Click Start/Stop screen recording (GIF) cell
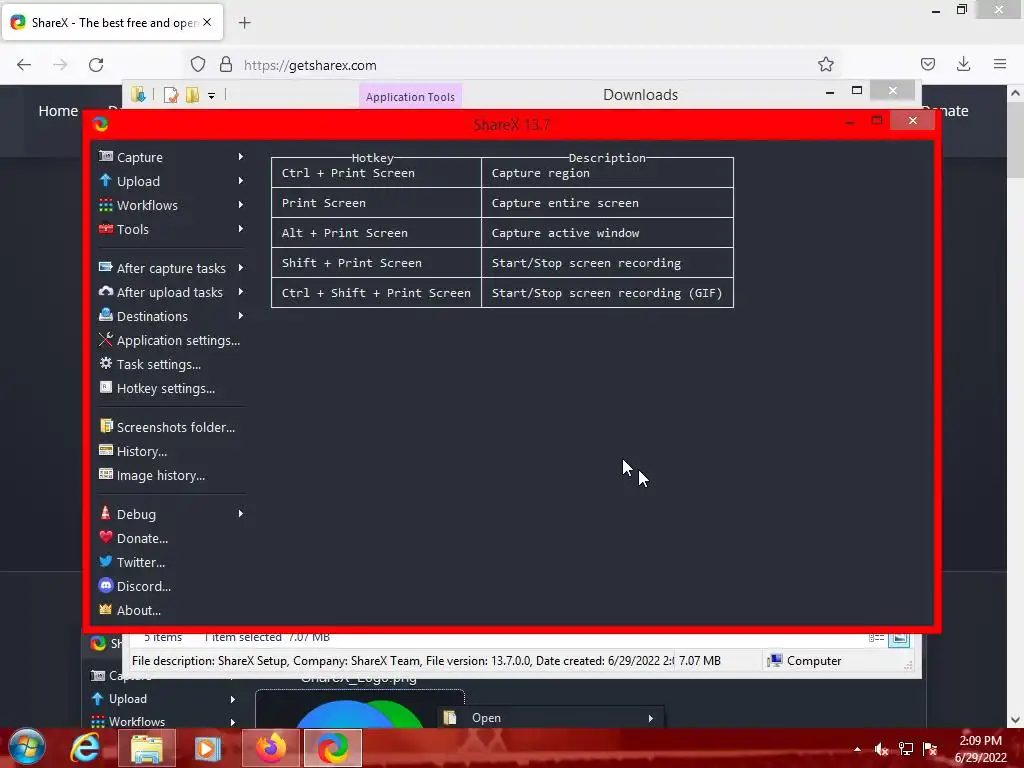 tap(607, 293)
